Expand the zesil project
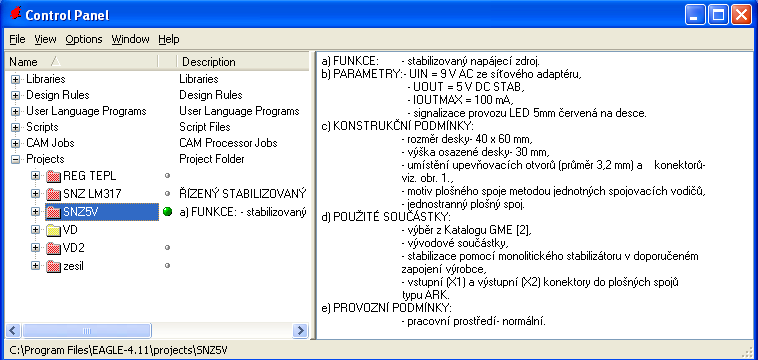The width and height of the screenshot is (758, 360). pos(35,265)
